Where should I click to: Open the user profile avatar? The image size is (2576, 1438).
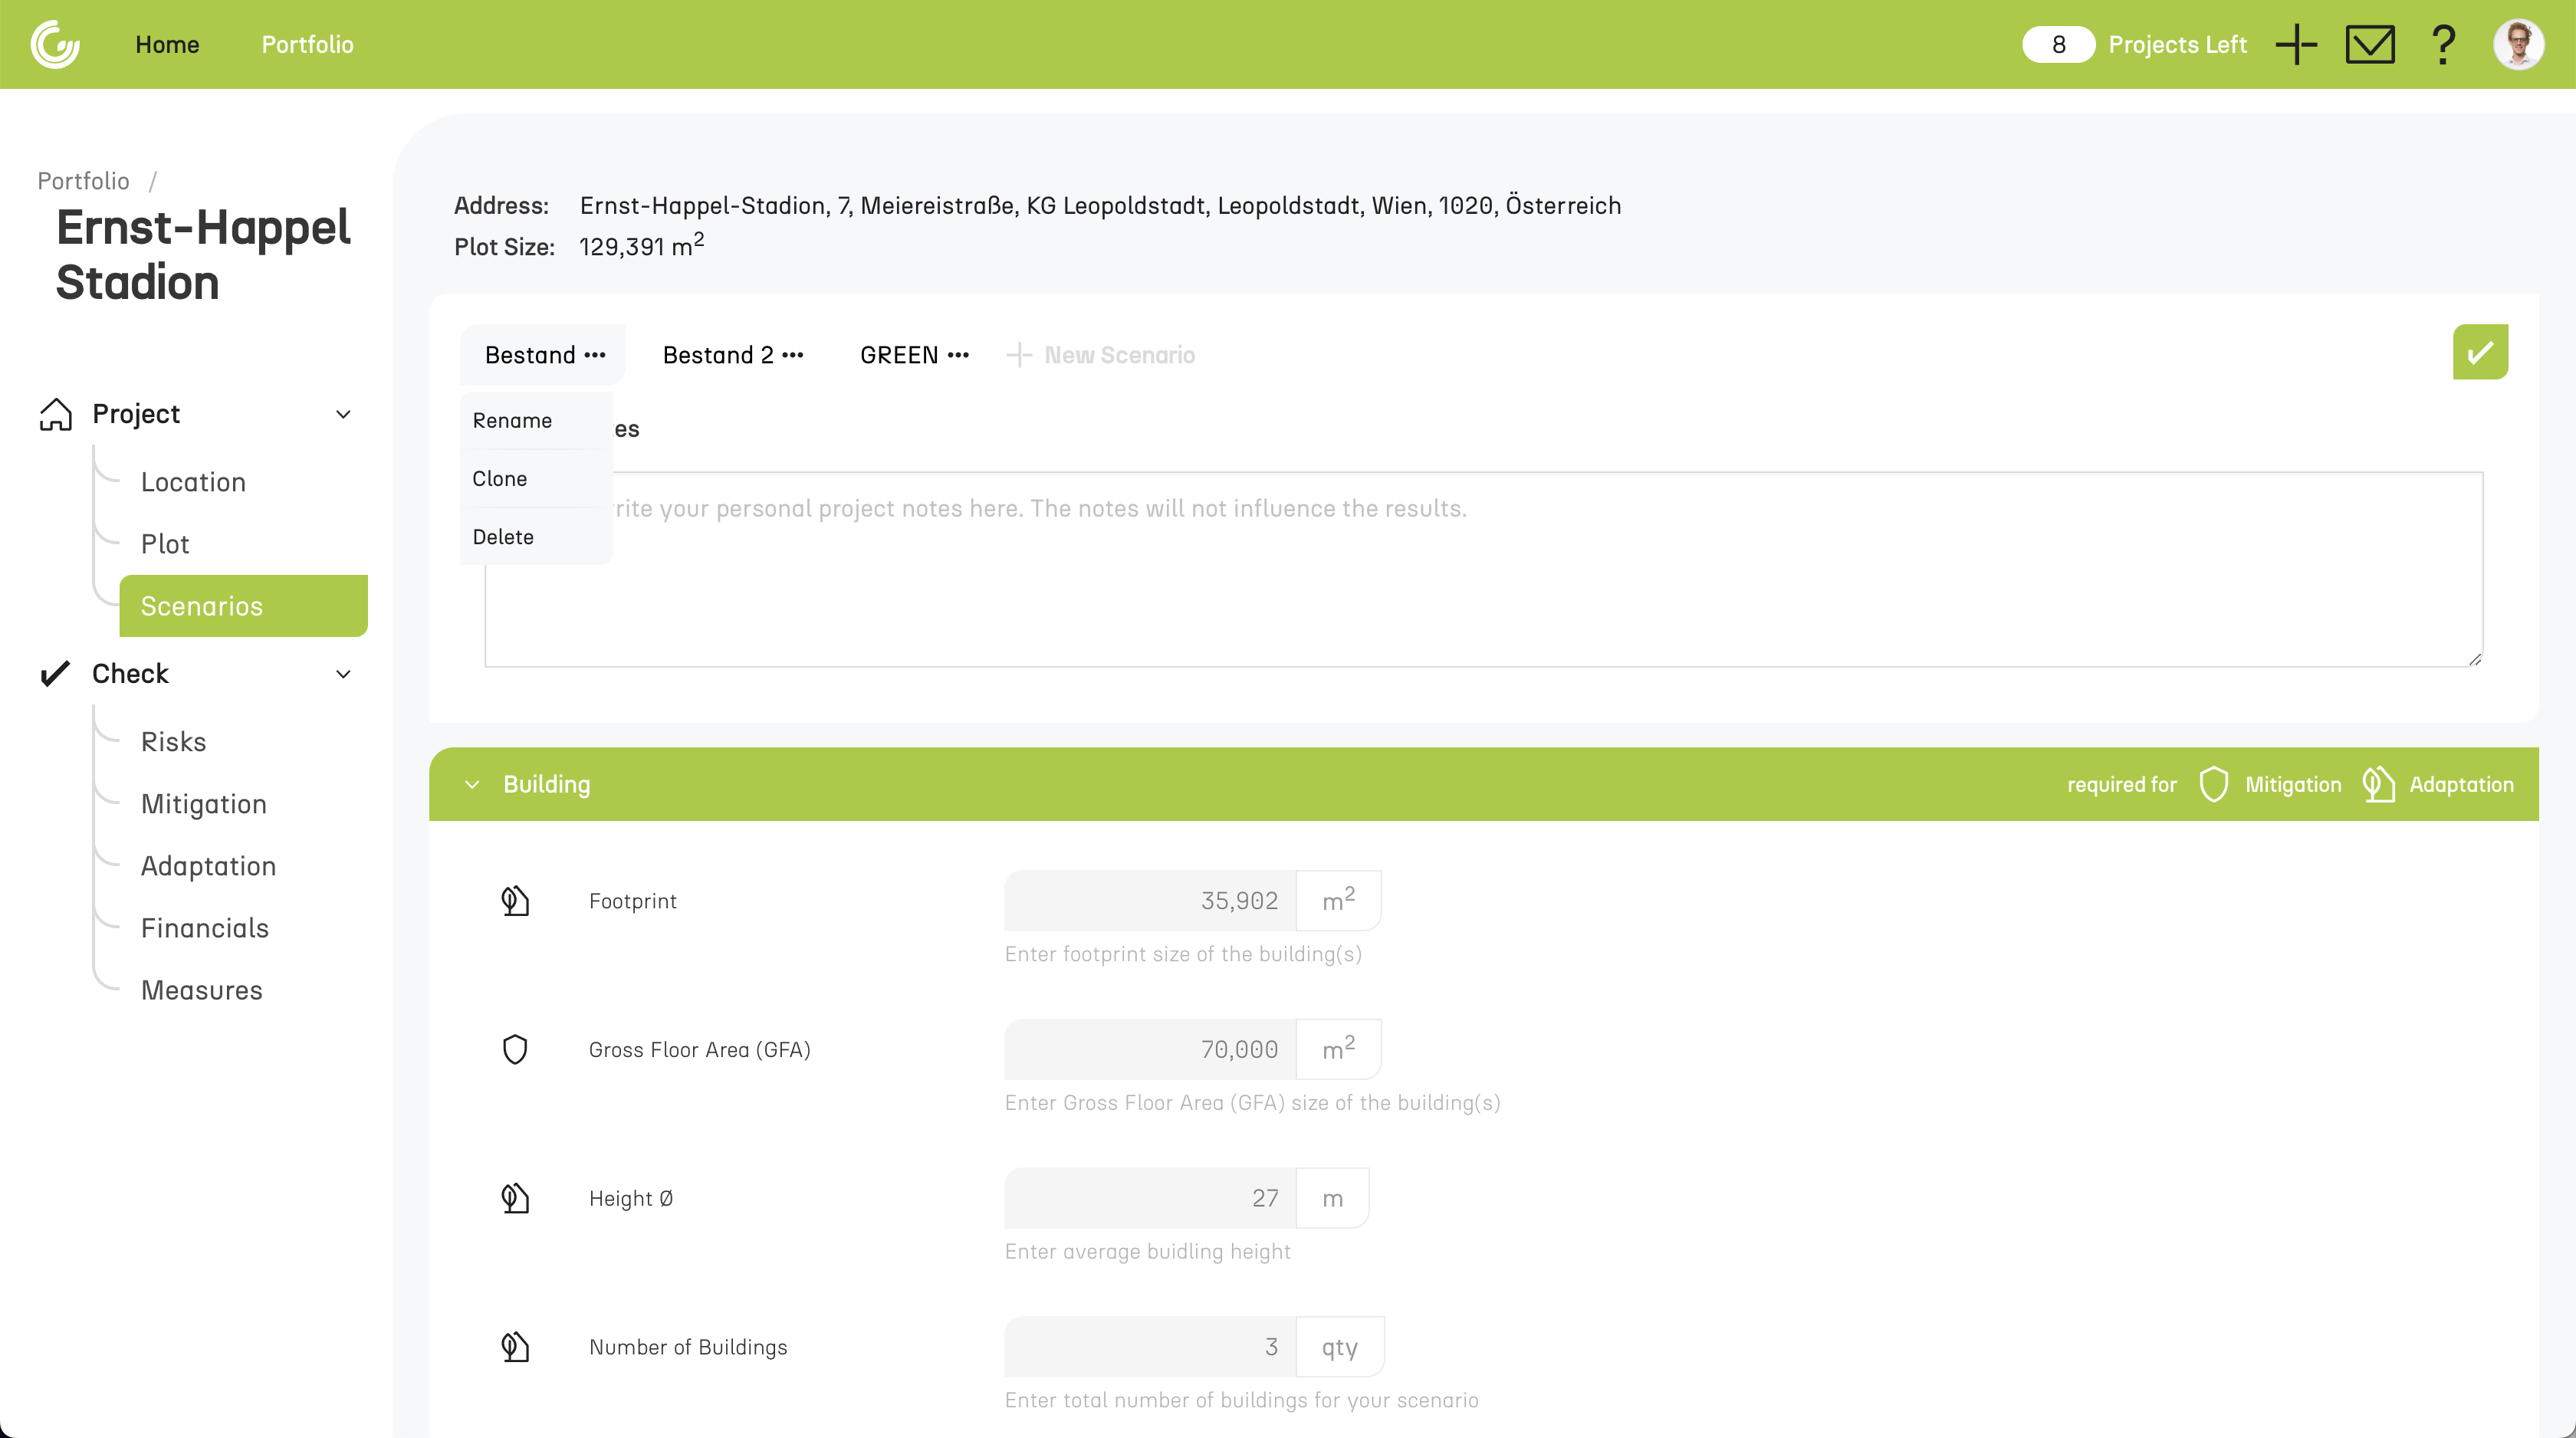2518,44
